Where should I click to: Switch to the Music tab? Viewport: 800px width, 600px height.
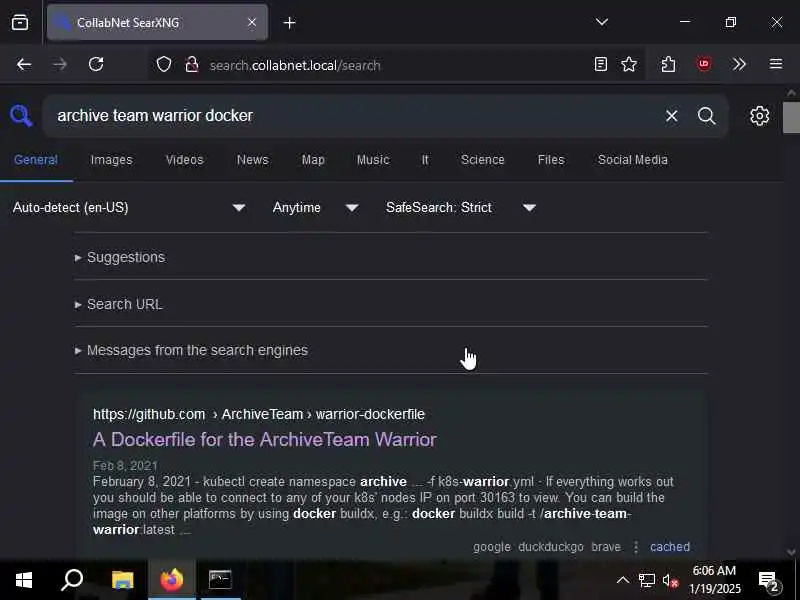pyautogui.click(x=373, y=160)
